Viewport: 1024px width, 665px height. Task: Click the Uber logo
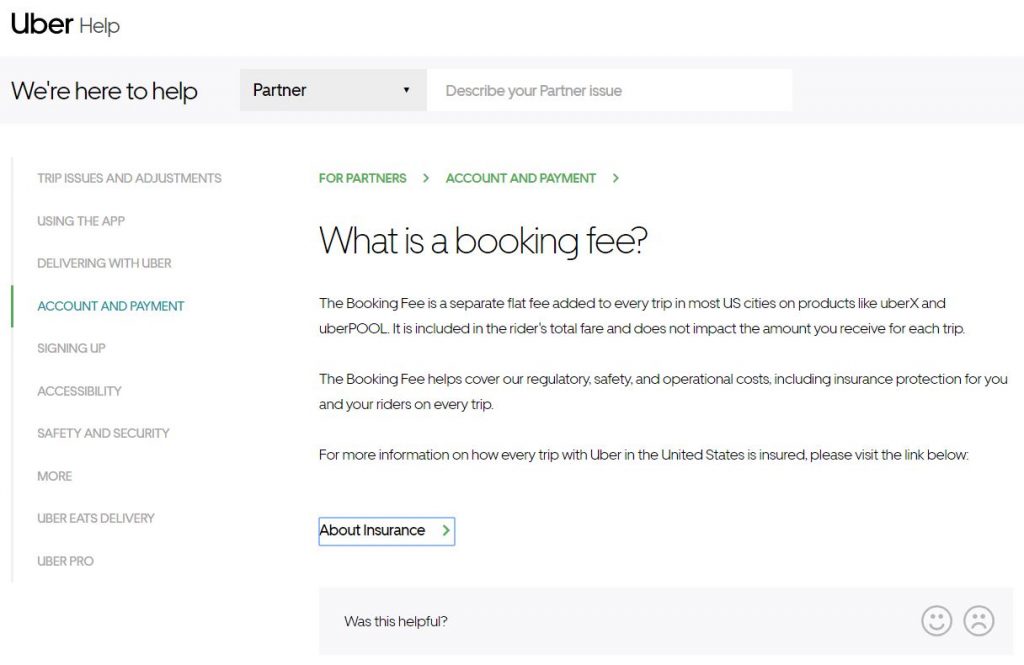tap(42, 24)
